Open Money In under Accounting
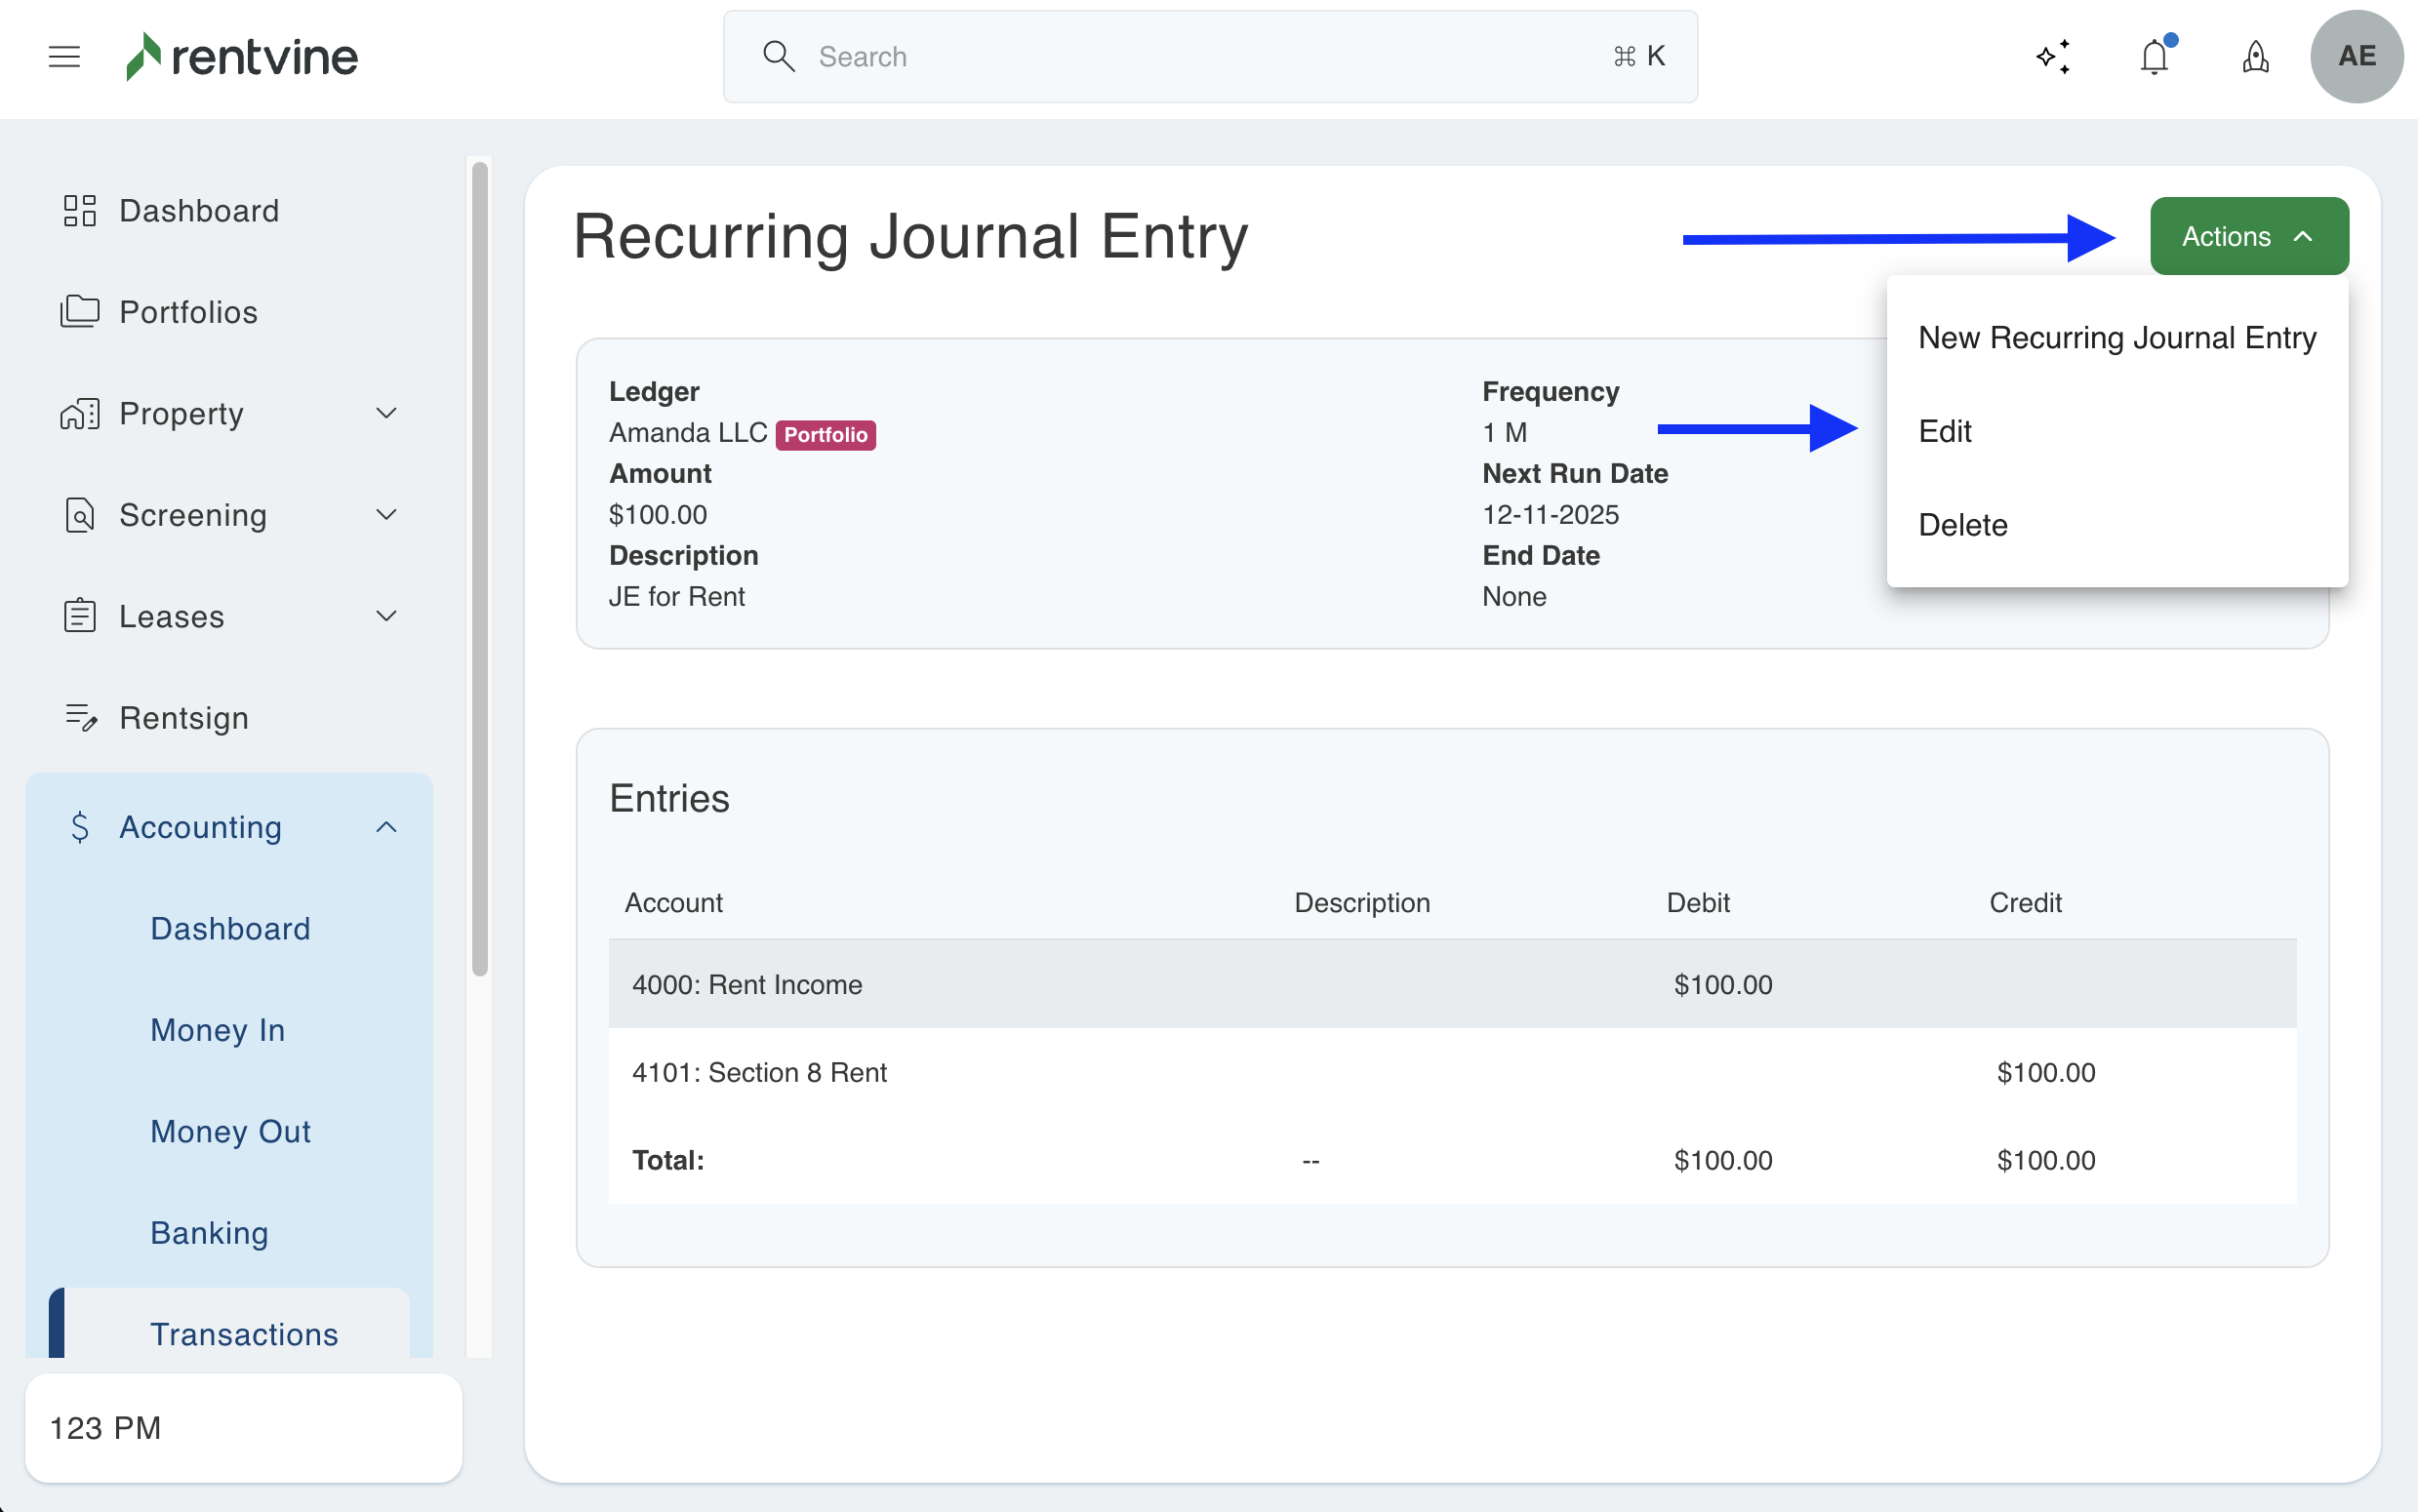Viewport: 2418px width, 1512px height. pos(218,1030)
